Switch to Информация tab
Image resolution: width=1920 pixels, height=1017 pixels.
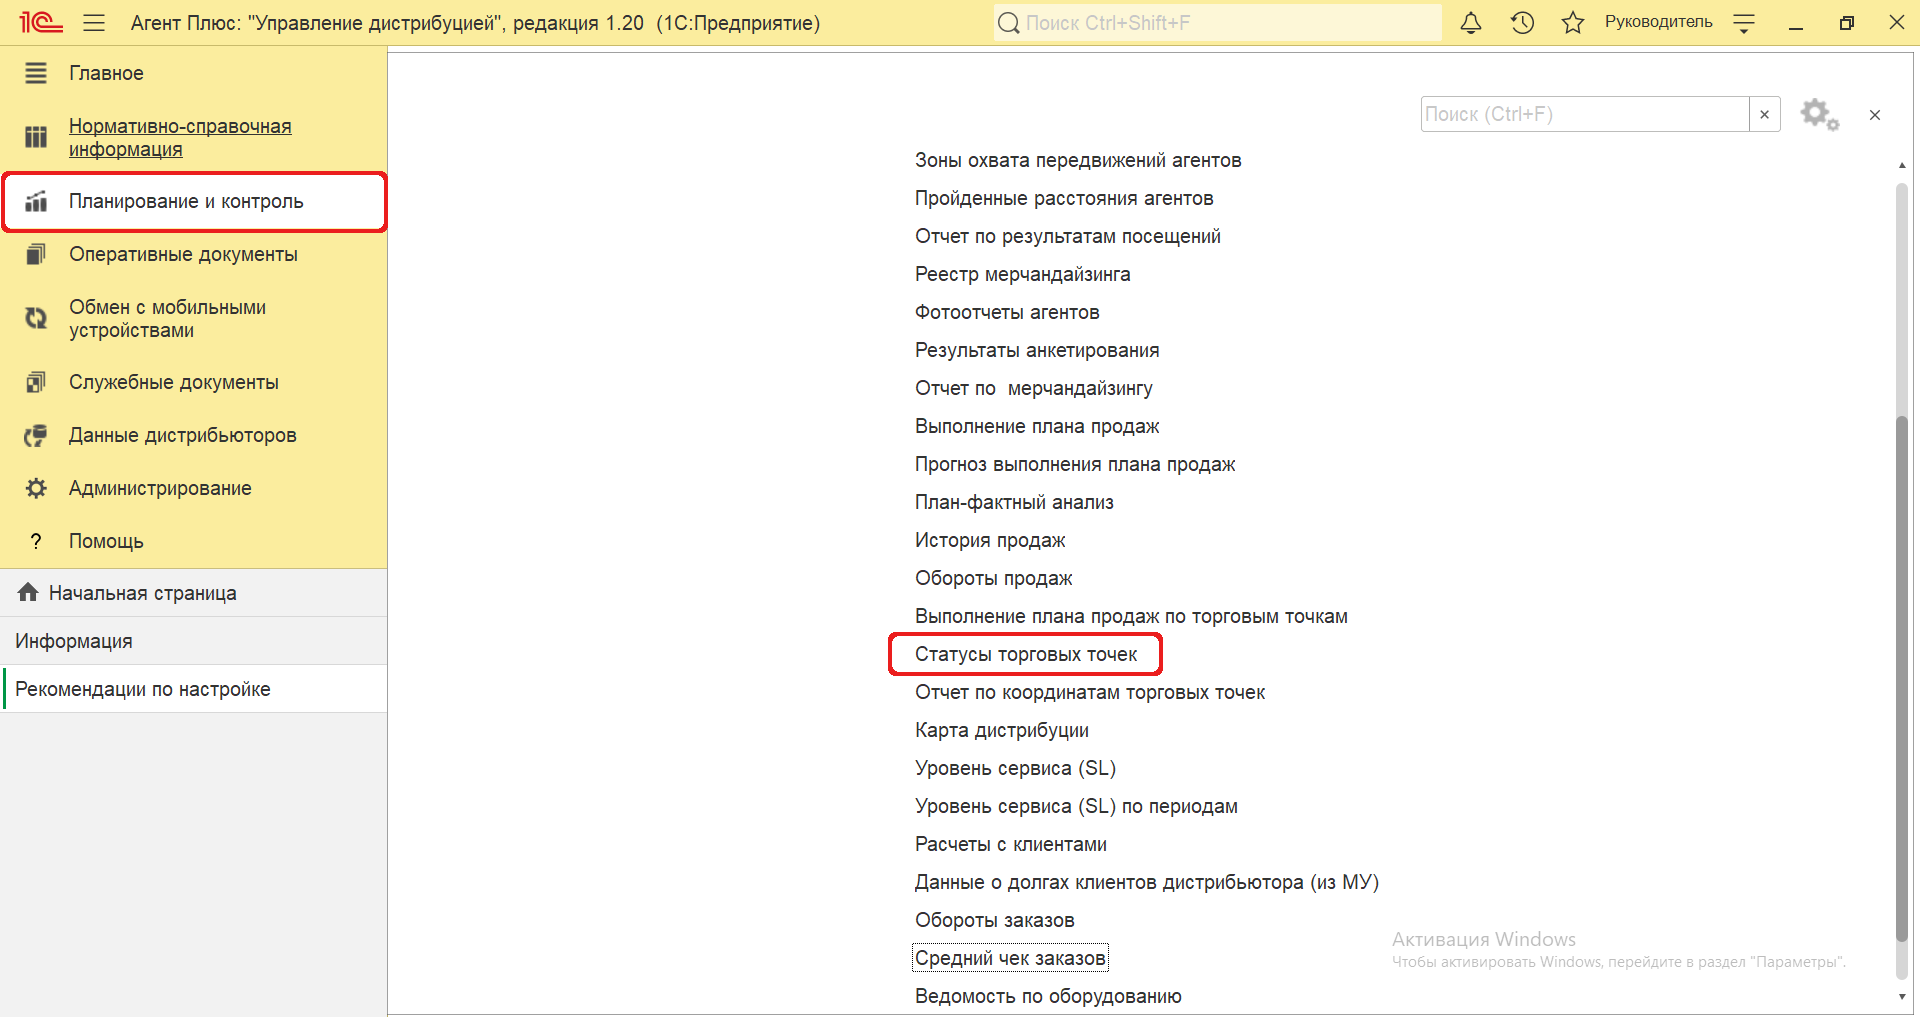click(193, 641)
